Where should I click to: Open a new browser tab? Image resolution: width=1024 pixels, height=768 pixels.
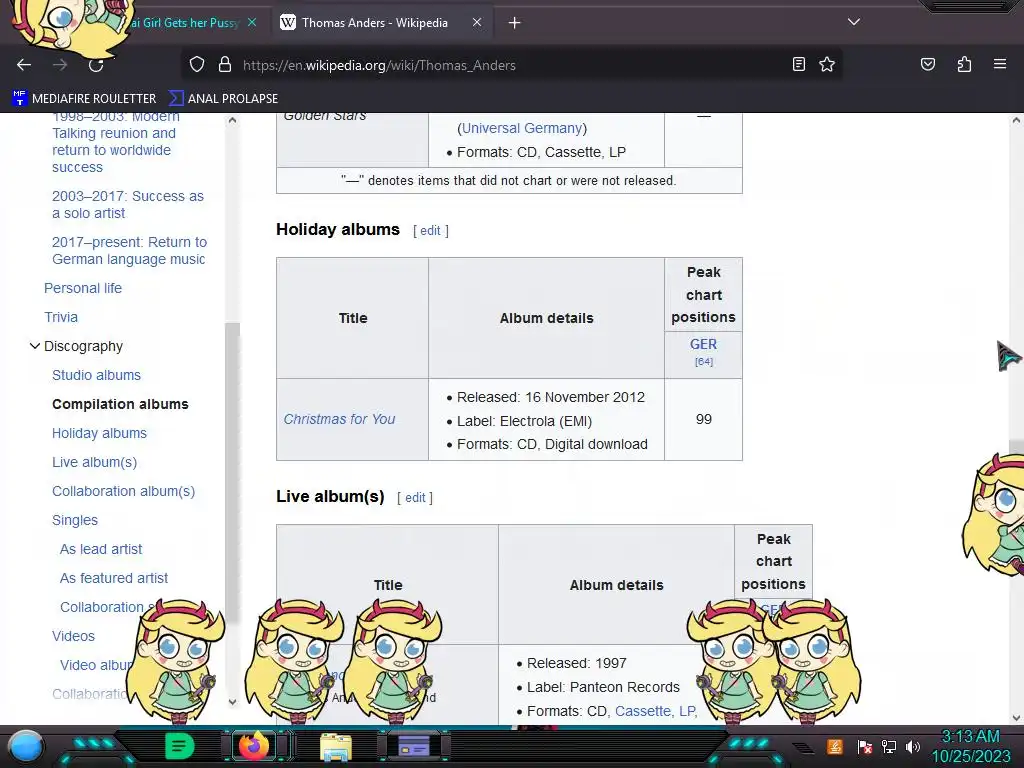coord(515,23)
